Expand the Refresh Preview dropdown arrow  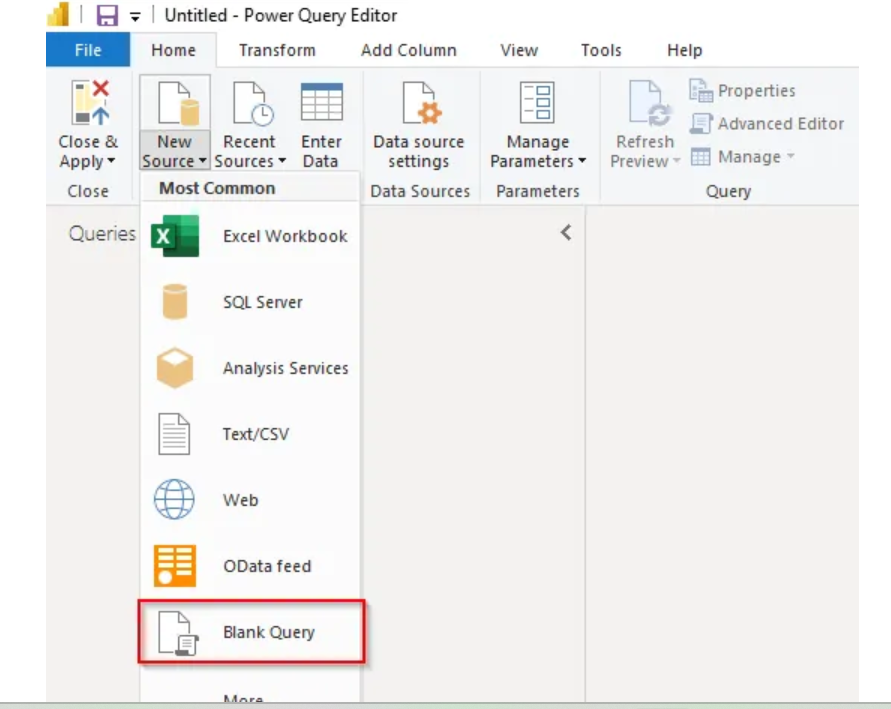tap(676, 161)
